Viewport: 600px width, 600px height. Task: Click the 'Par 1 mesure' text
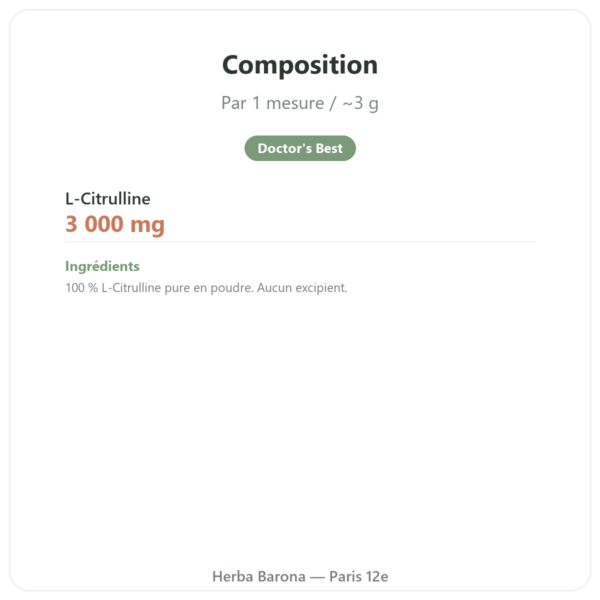272,103
